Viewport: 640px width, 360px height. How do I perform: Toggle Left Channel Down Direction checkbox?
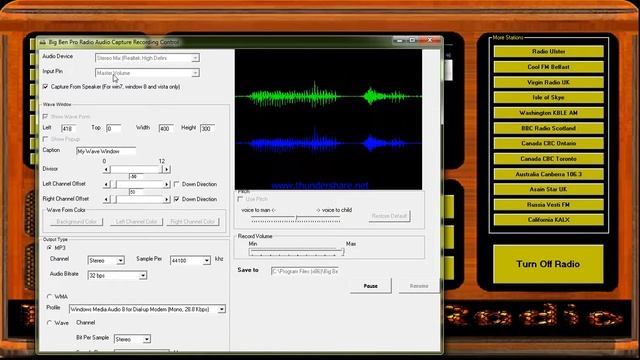[x=176, y=184]
